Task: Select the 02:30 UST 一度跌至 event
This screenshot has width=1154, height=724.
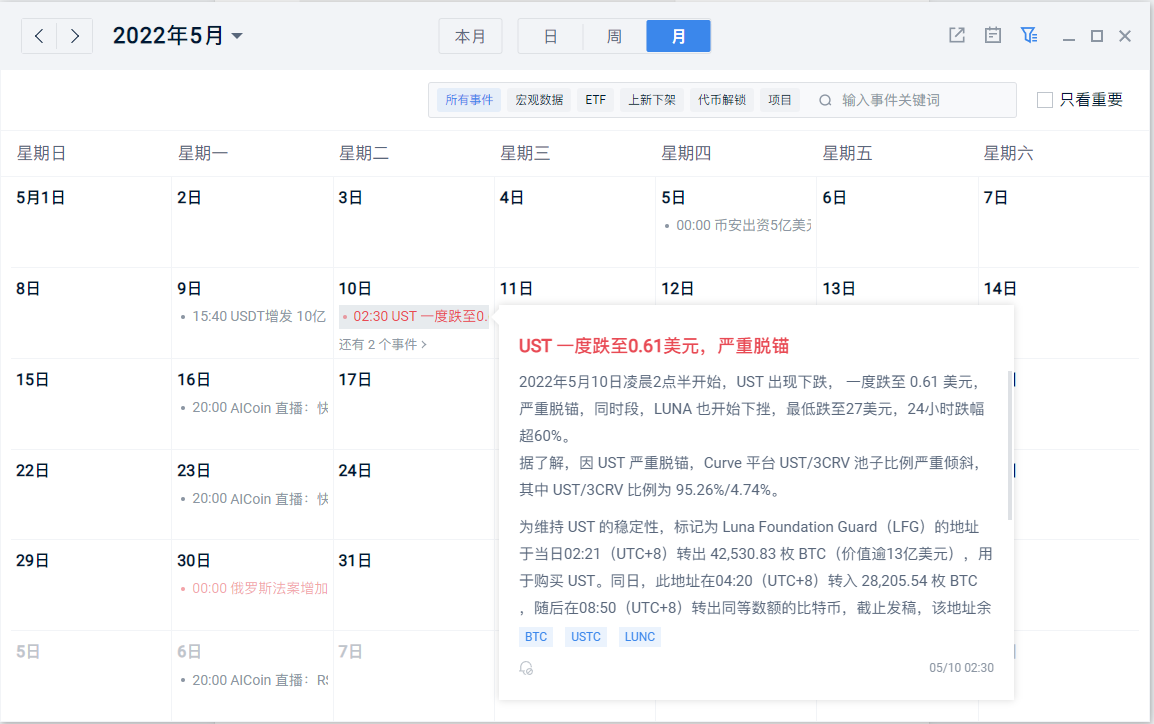Action: pyautogui.click(x=414, y=316)
